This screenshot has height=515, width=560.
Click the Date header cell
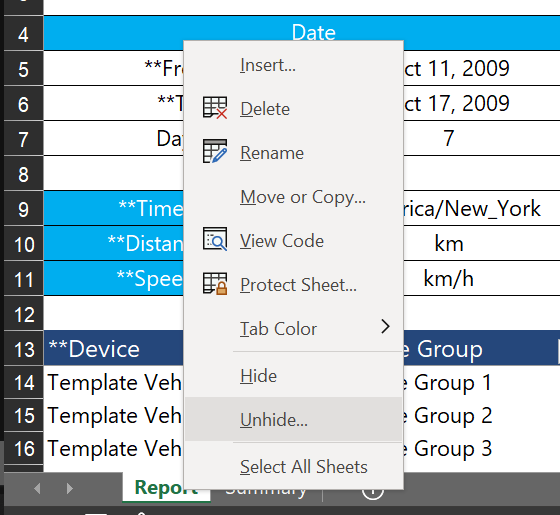(302, 29)
